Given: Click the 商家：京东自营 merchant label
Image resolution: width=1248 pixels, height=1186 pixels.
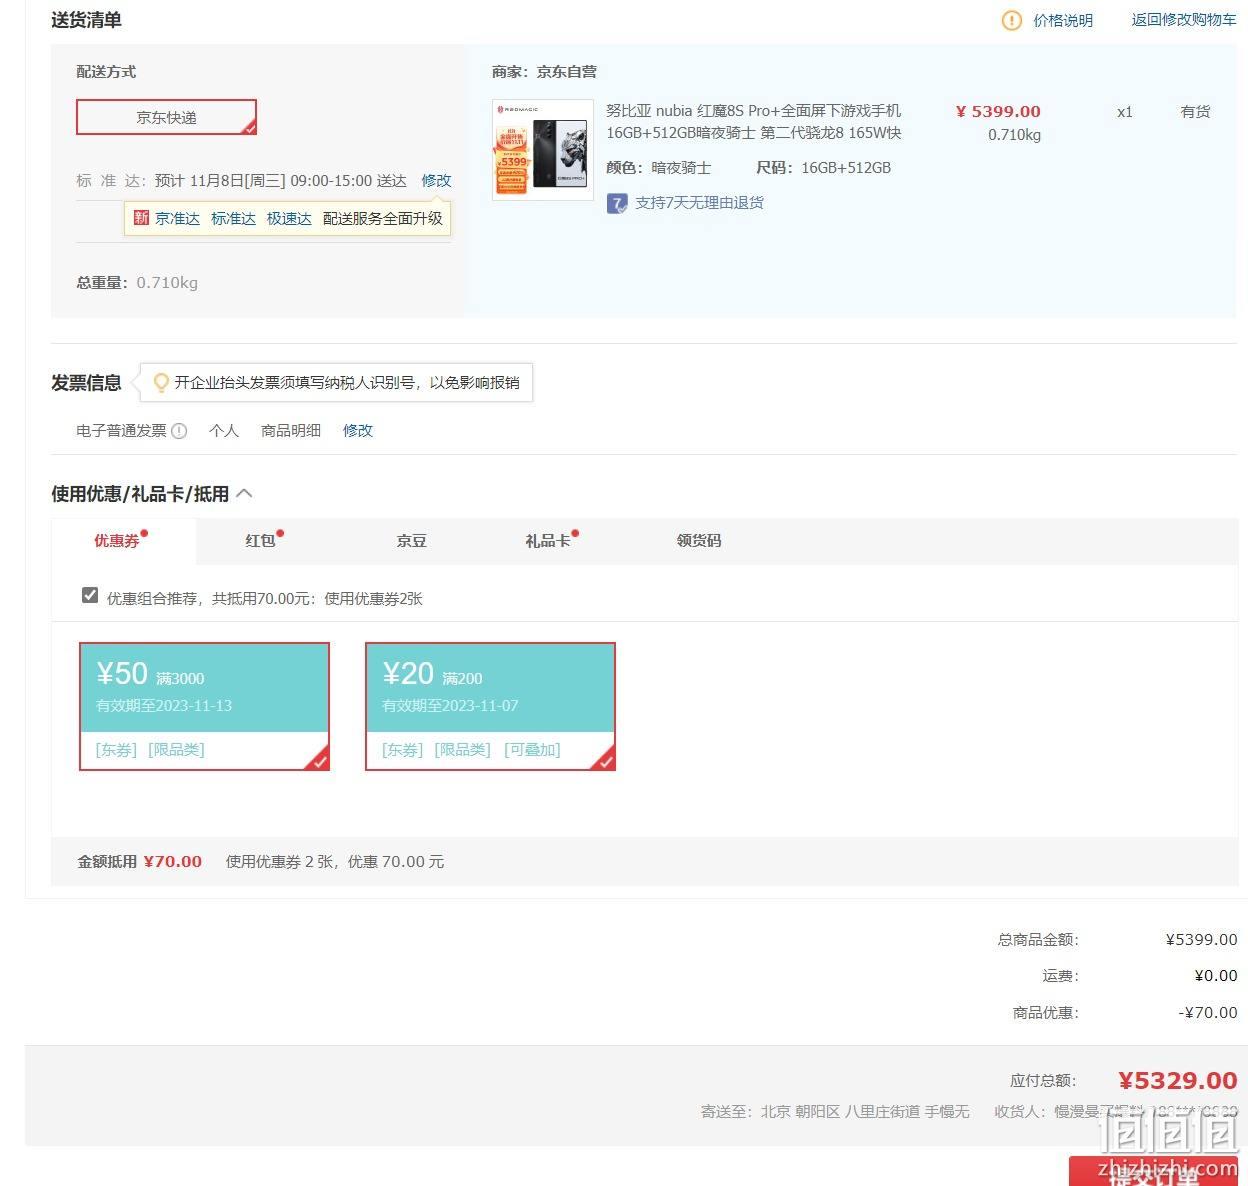Looking at the screenshot, I should [x=544, y=72].
